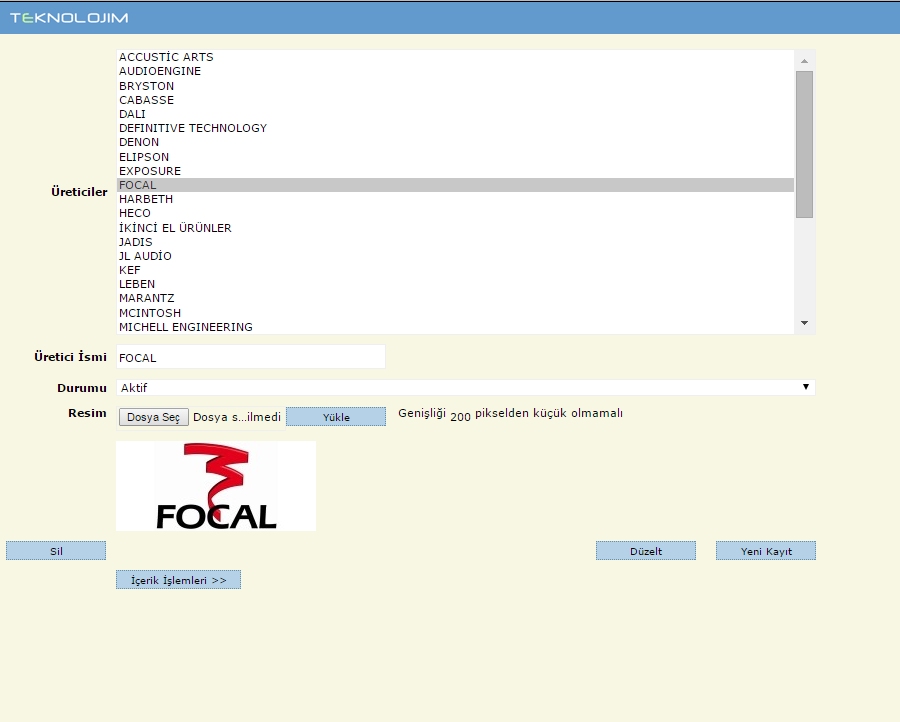Select LEBEN in the list
900x722 pixels.
click(x=455, y=284)
